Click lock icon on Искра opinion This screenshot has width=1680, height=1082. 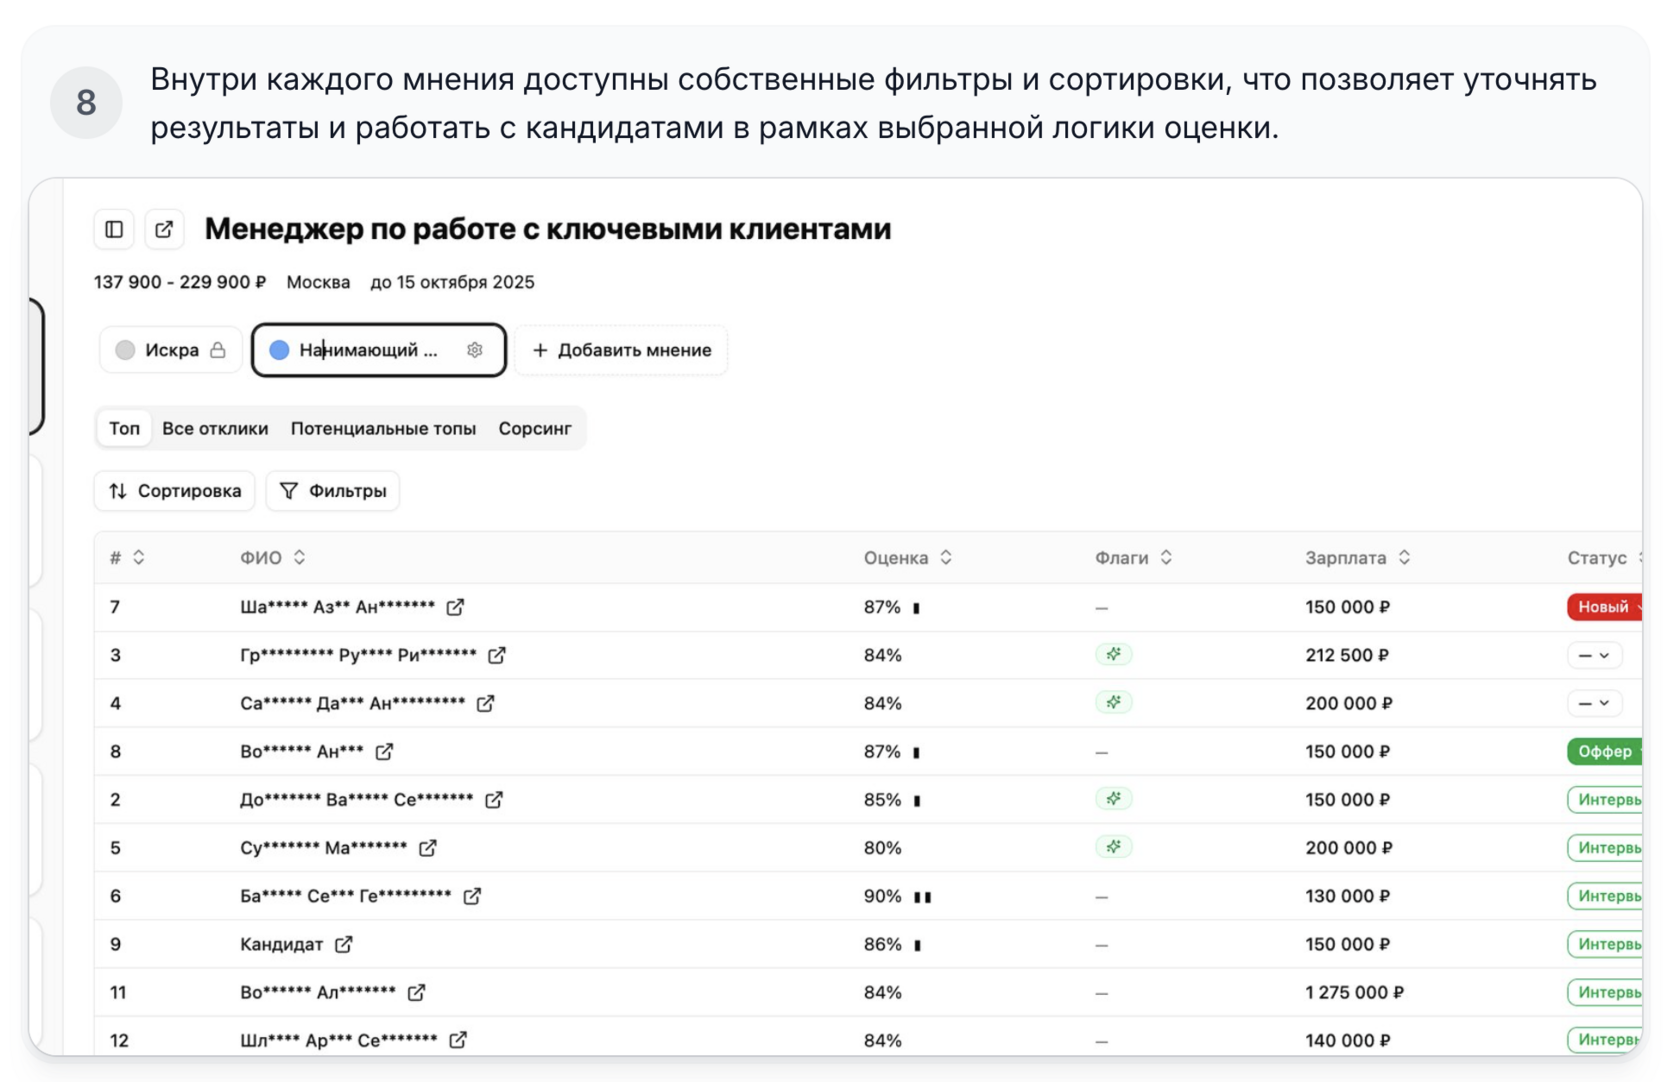218,350
